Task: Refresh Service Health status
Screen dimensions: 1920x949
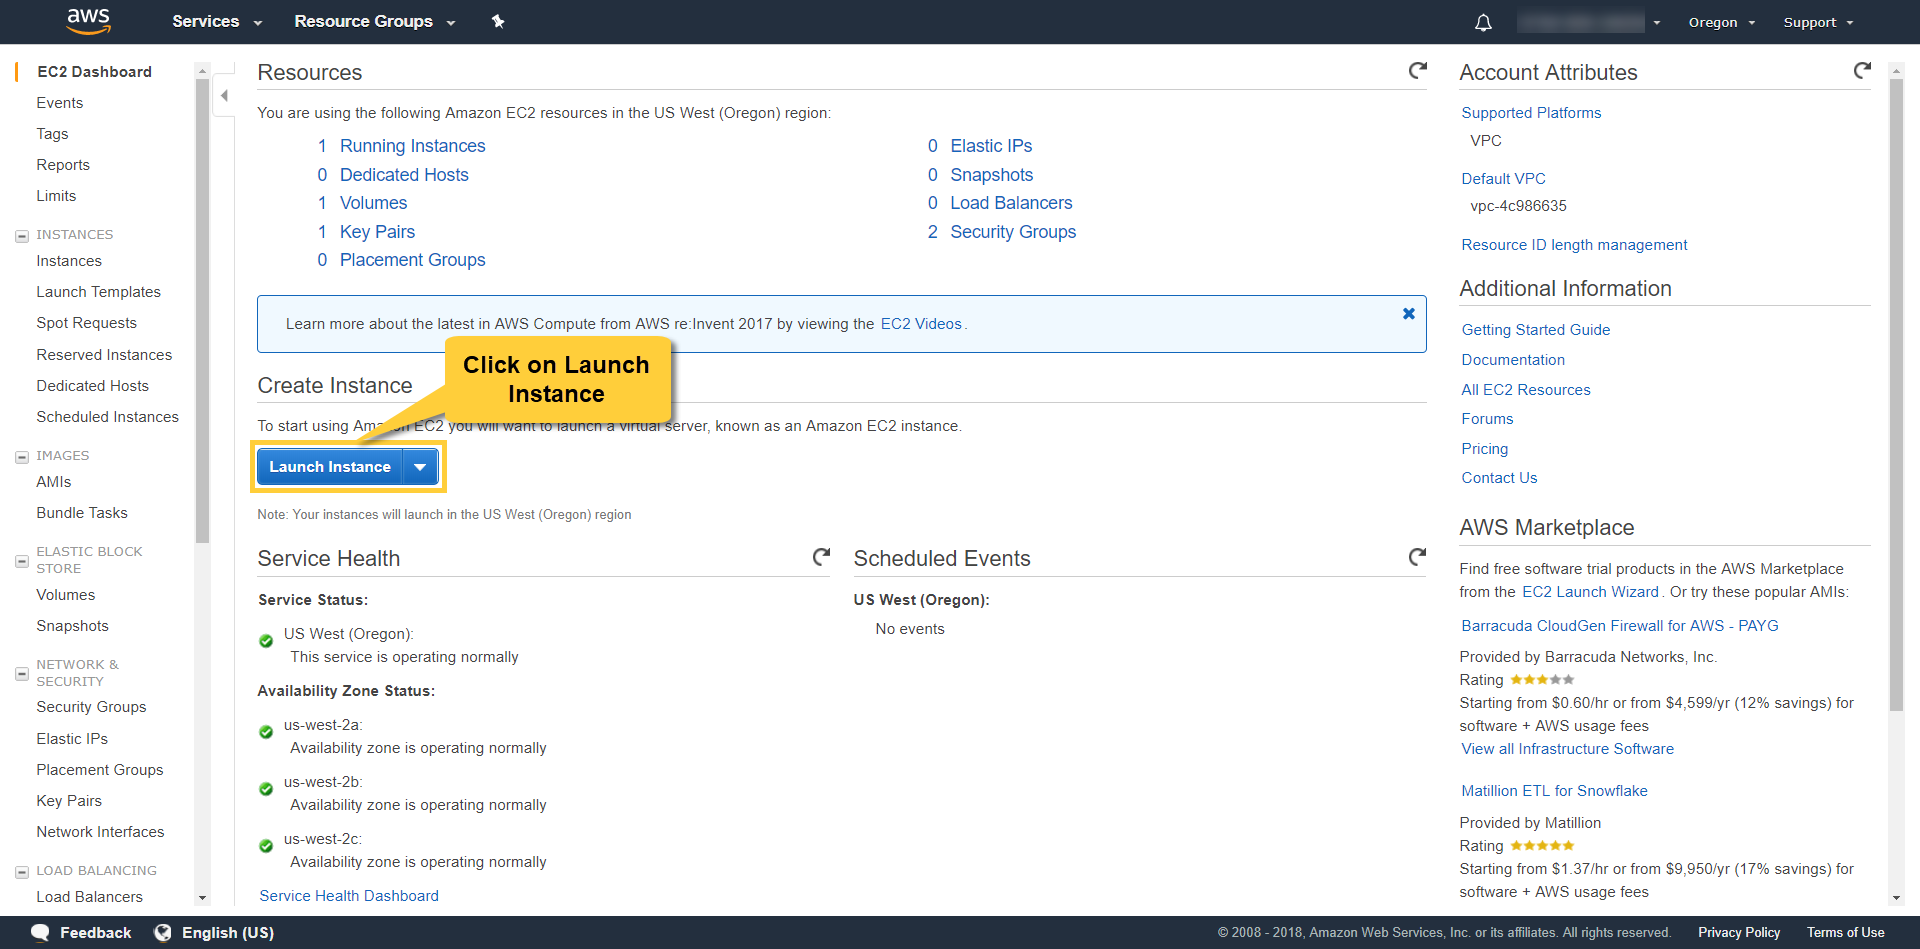Action: pyautogui.click(x=821, y=557)
